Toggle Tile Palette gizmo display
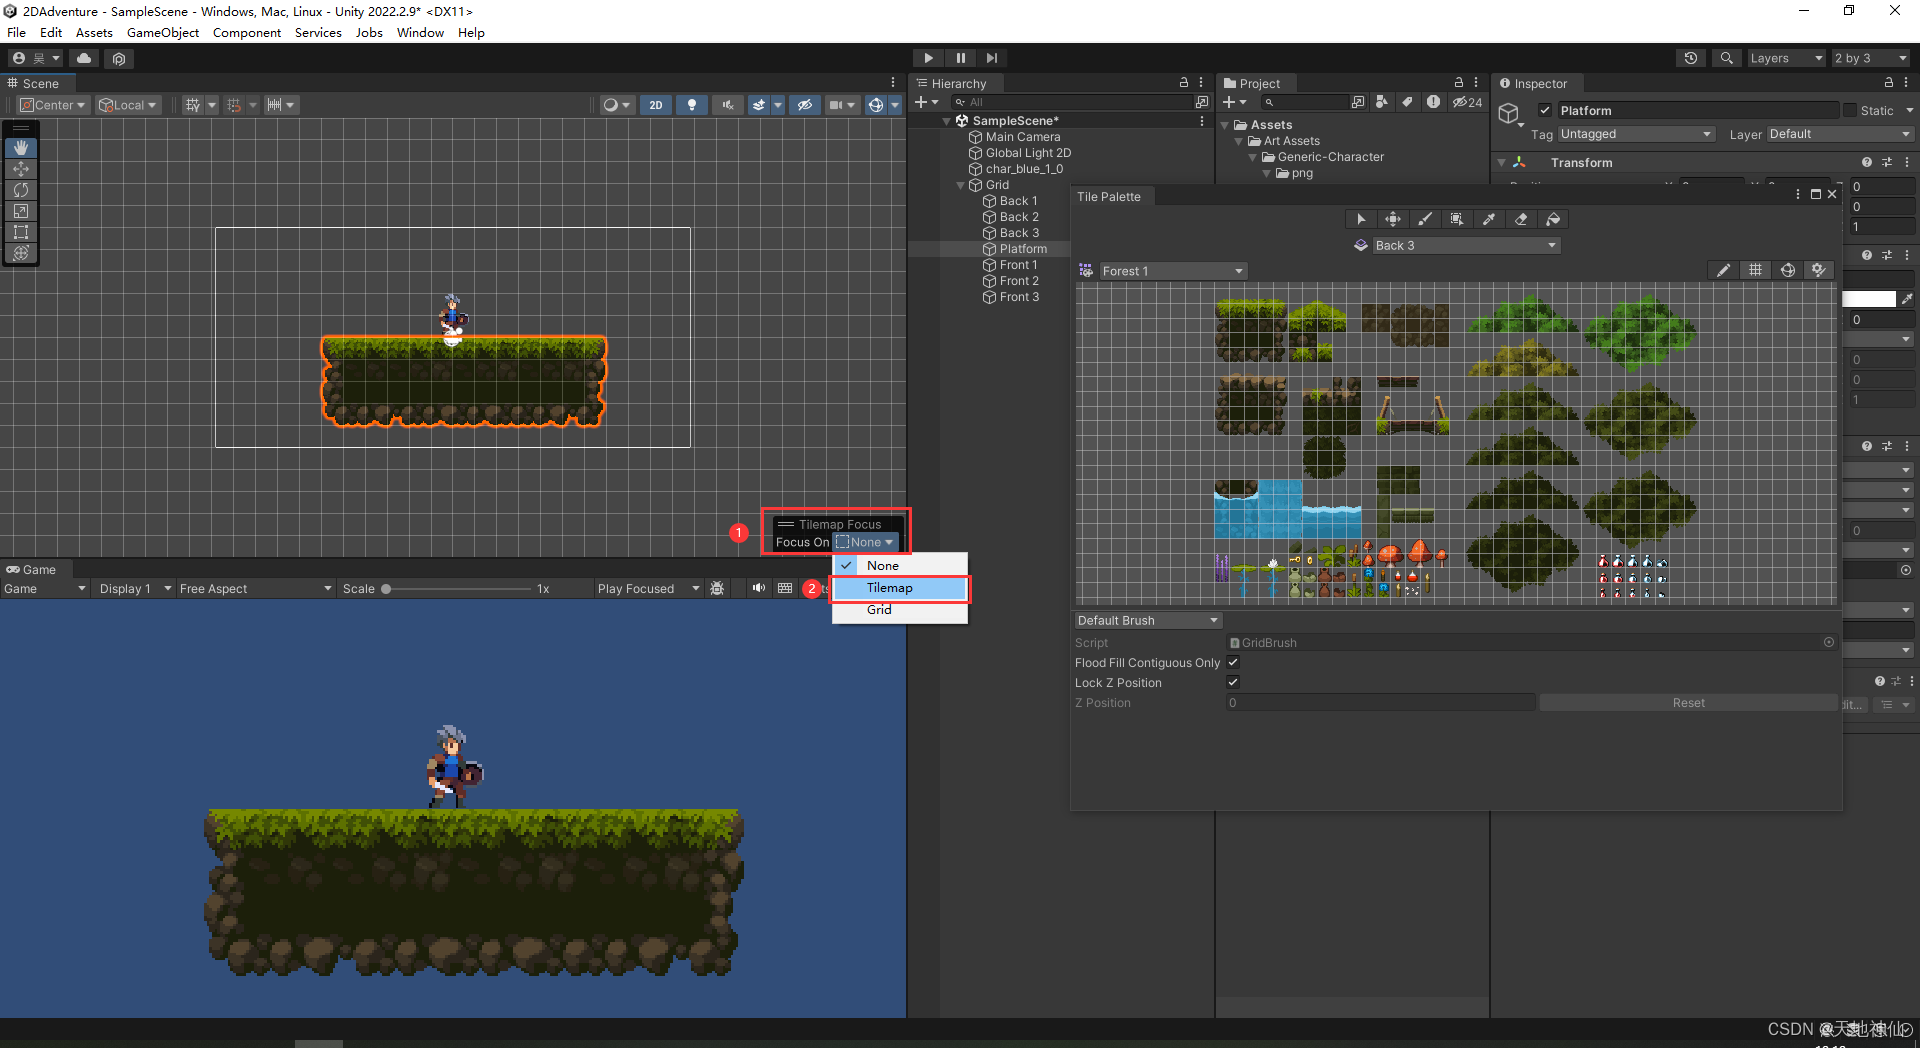Image resolution: width=1920 pixels, height=1048 pixels. click(1787, 270)
